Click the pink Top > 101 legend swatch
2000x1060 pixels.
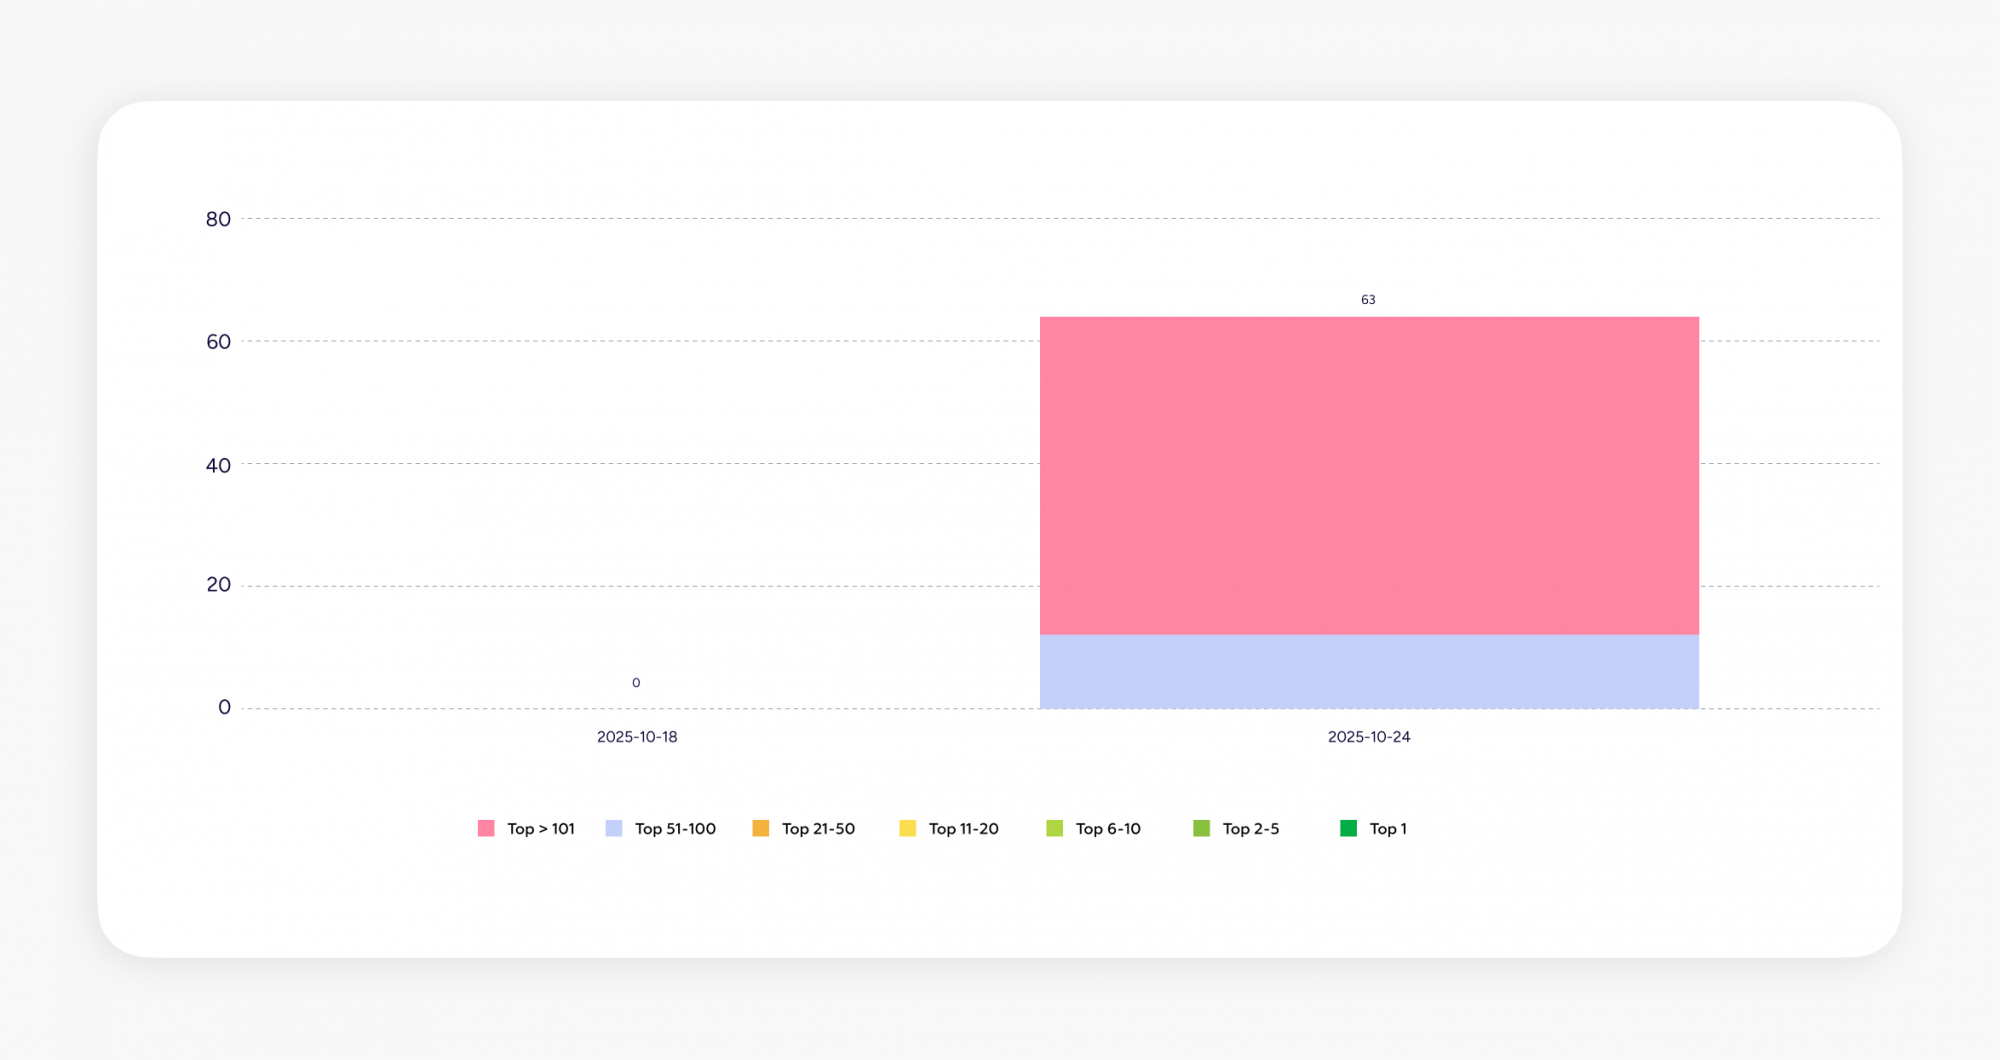click(486, 828)
